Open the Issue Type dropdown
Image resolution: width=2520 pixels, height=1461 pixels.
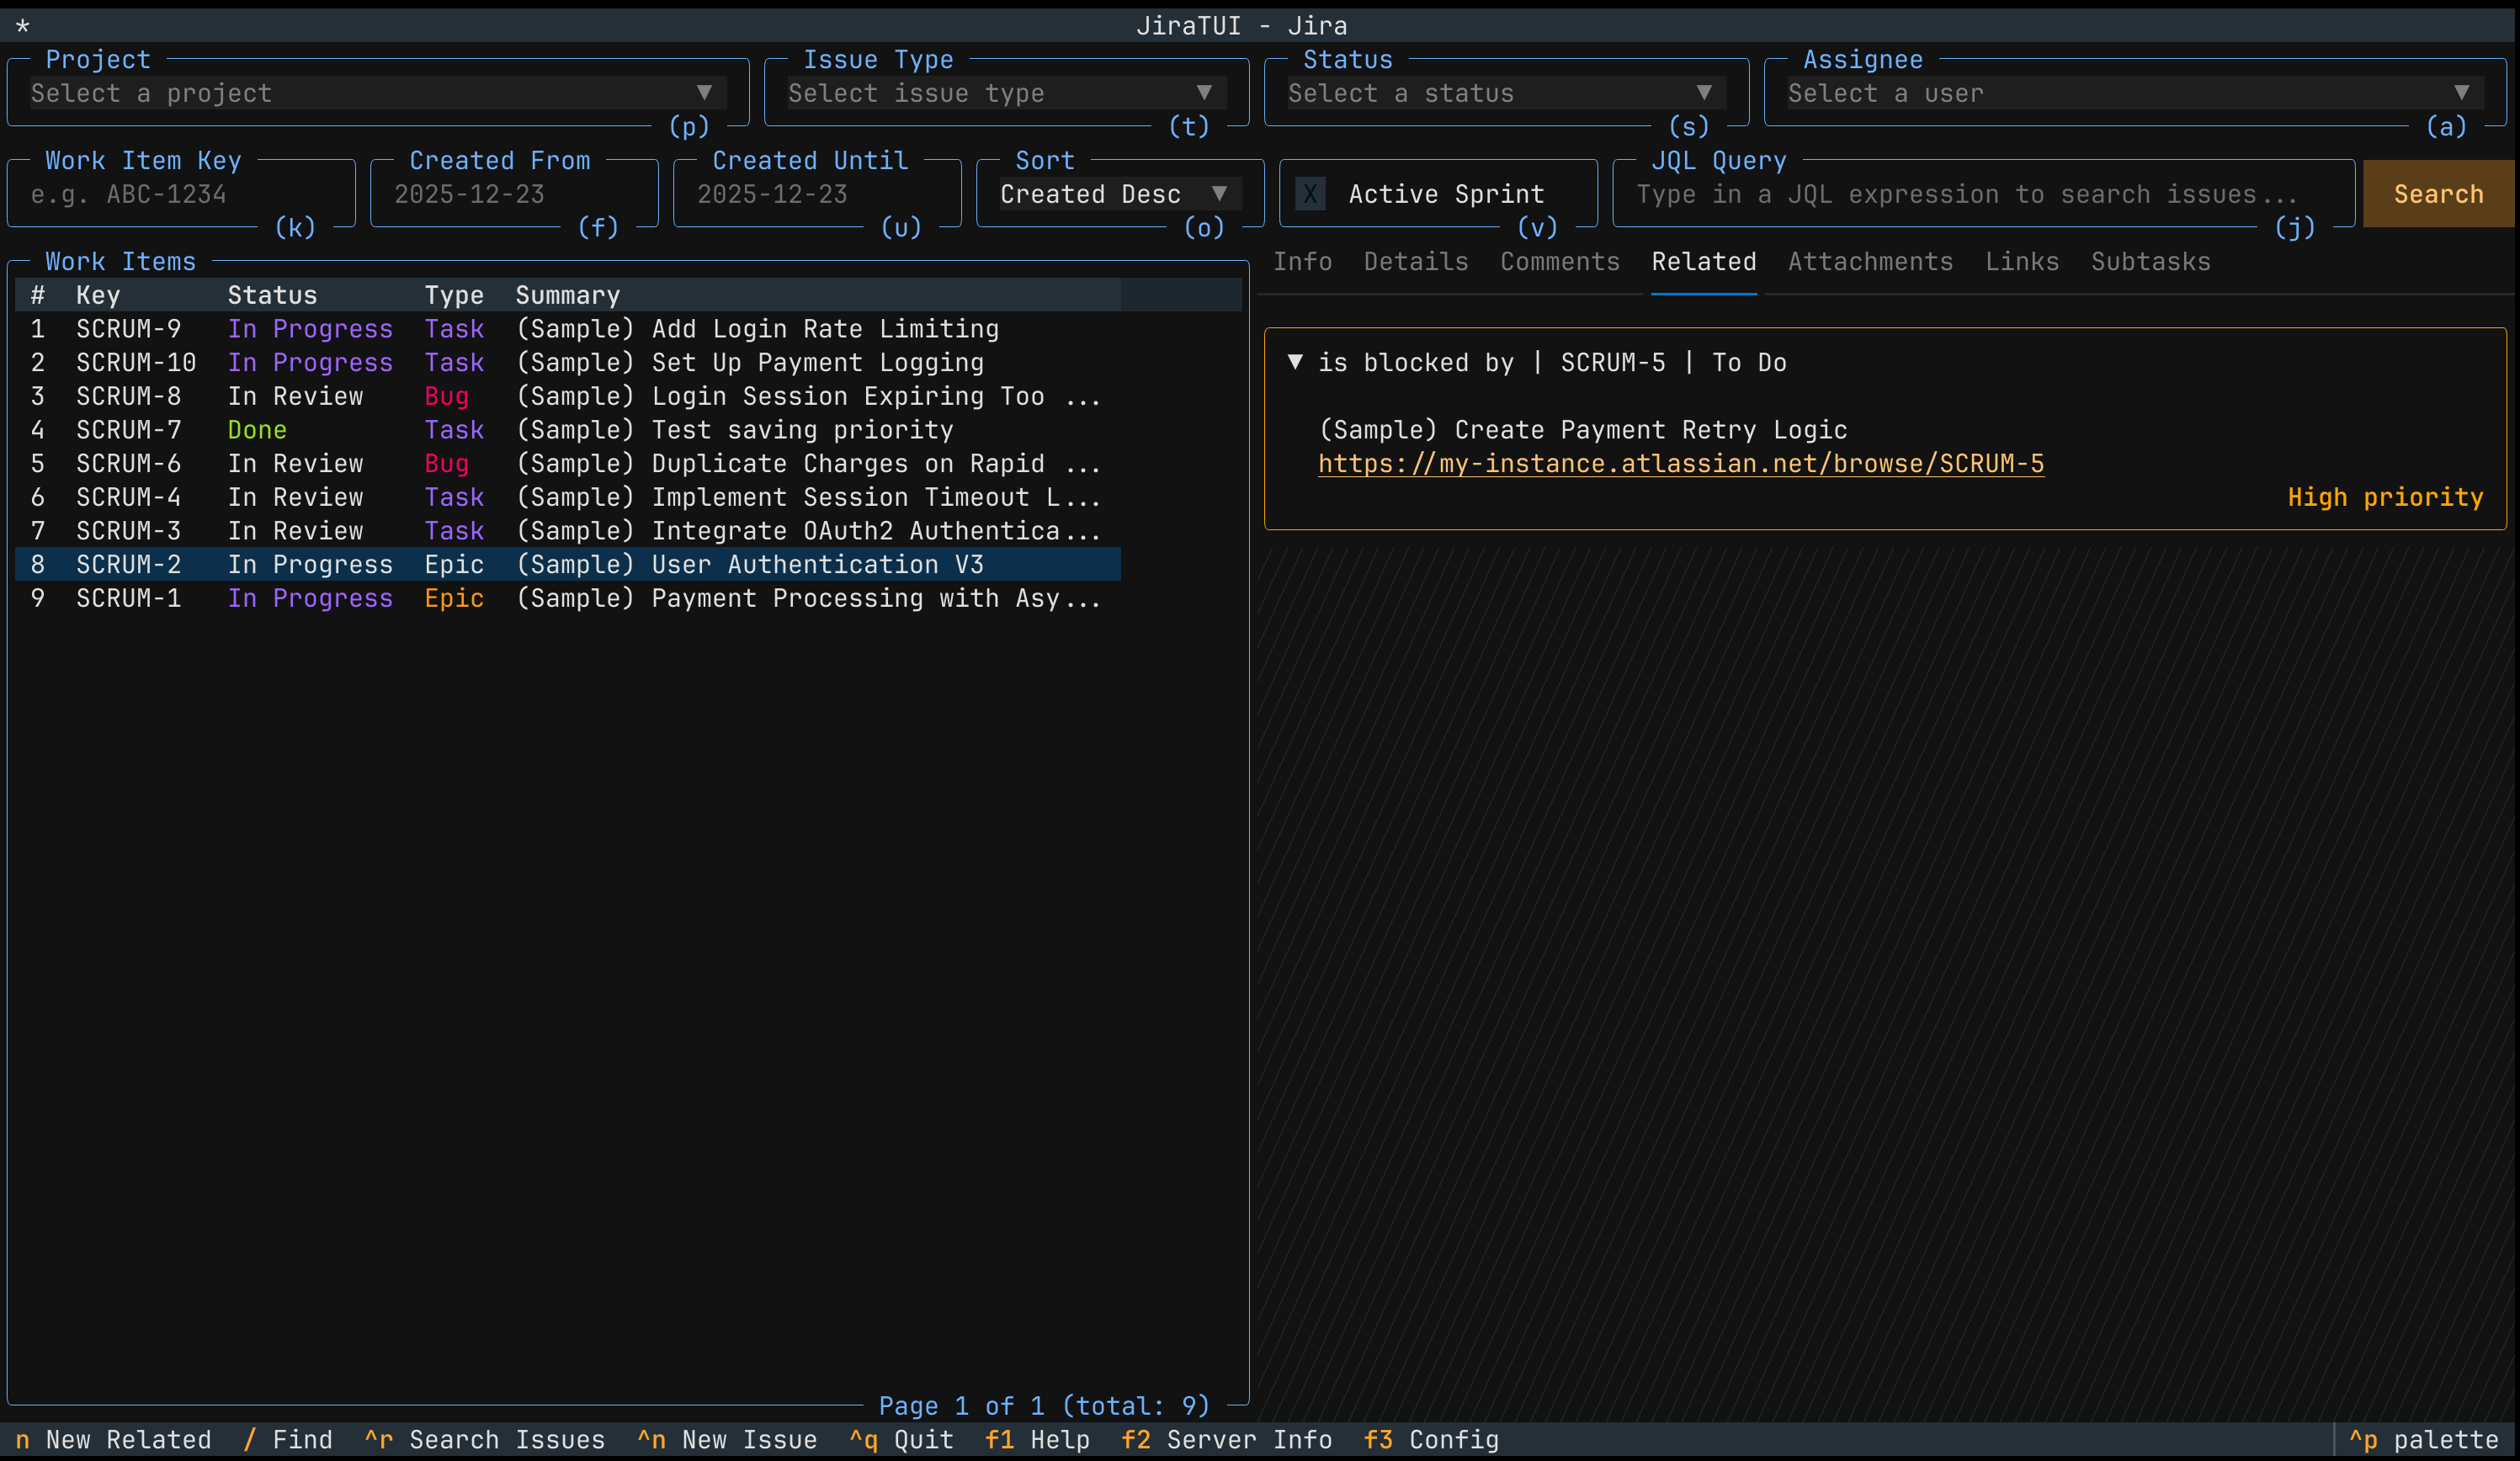click(x=1006, y=93)
